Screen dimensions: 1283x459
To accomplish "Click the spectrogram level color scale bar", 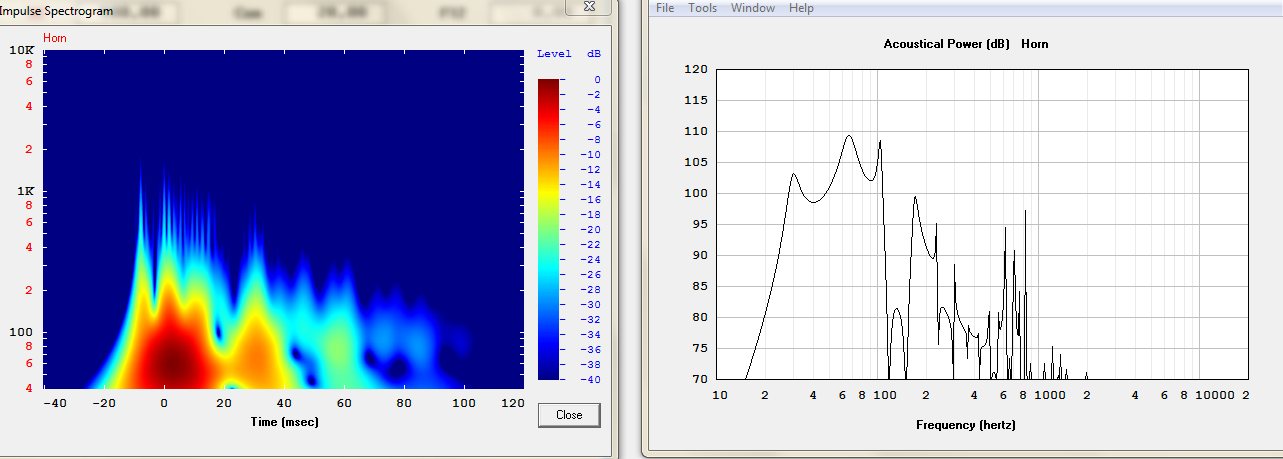I will pyautogui.click(x=548, y=229).
